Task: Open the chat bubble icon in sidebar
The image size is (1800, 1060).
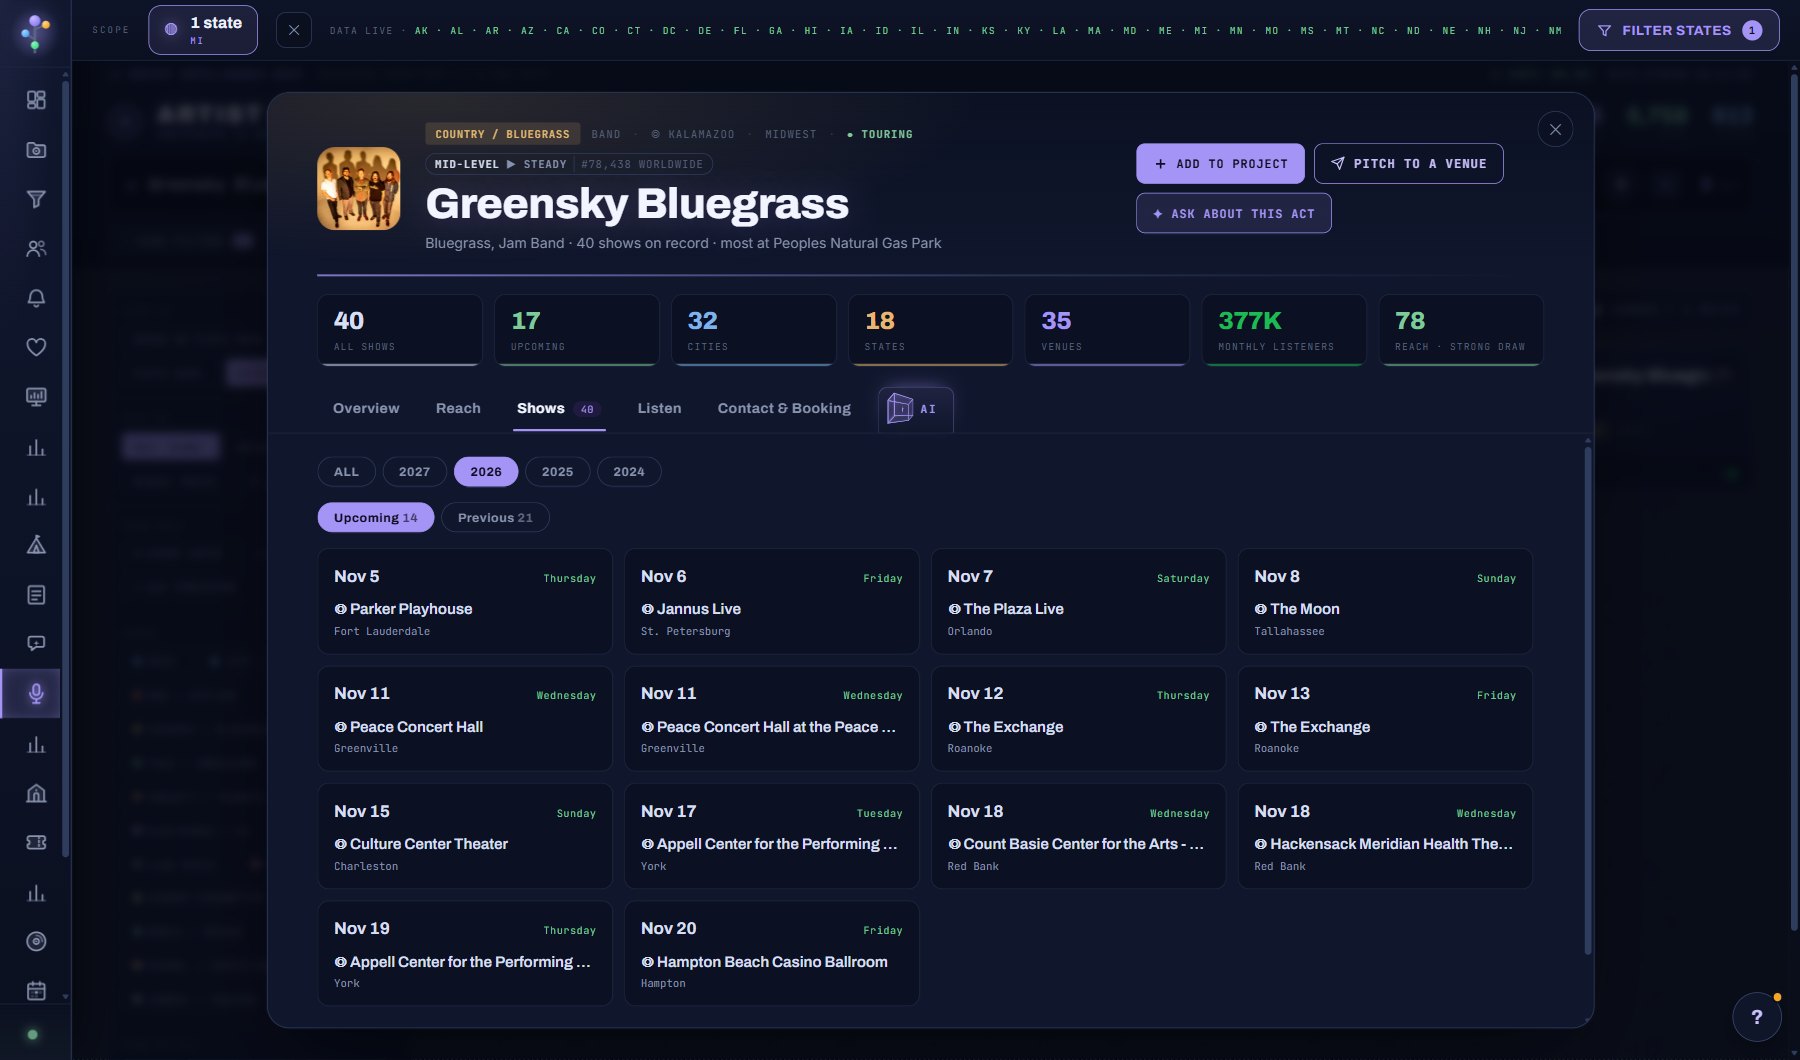Action: pyautogui.click(x=36, y=644)
